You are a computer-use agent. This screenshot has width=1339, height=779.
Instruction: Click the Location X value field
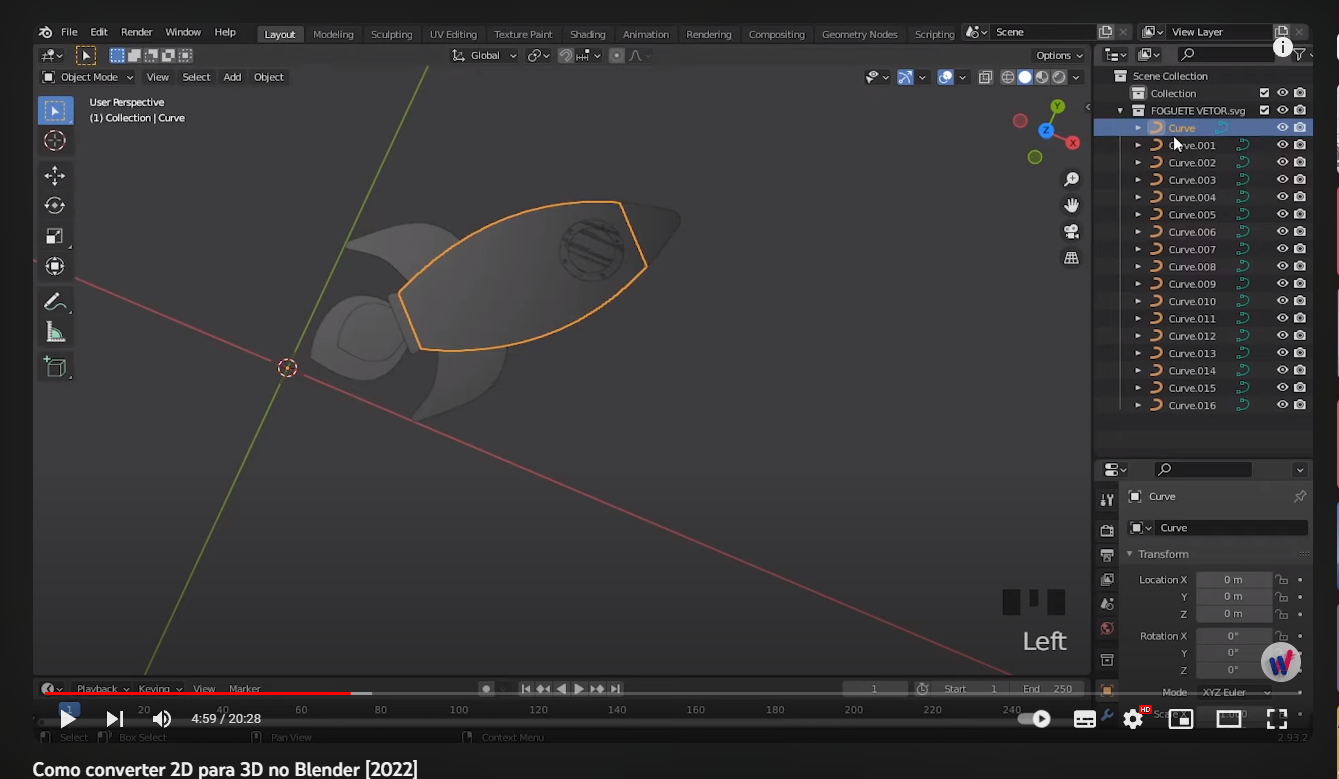tap(1234, 580)
